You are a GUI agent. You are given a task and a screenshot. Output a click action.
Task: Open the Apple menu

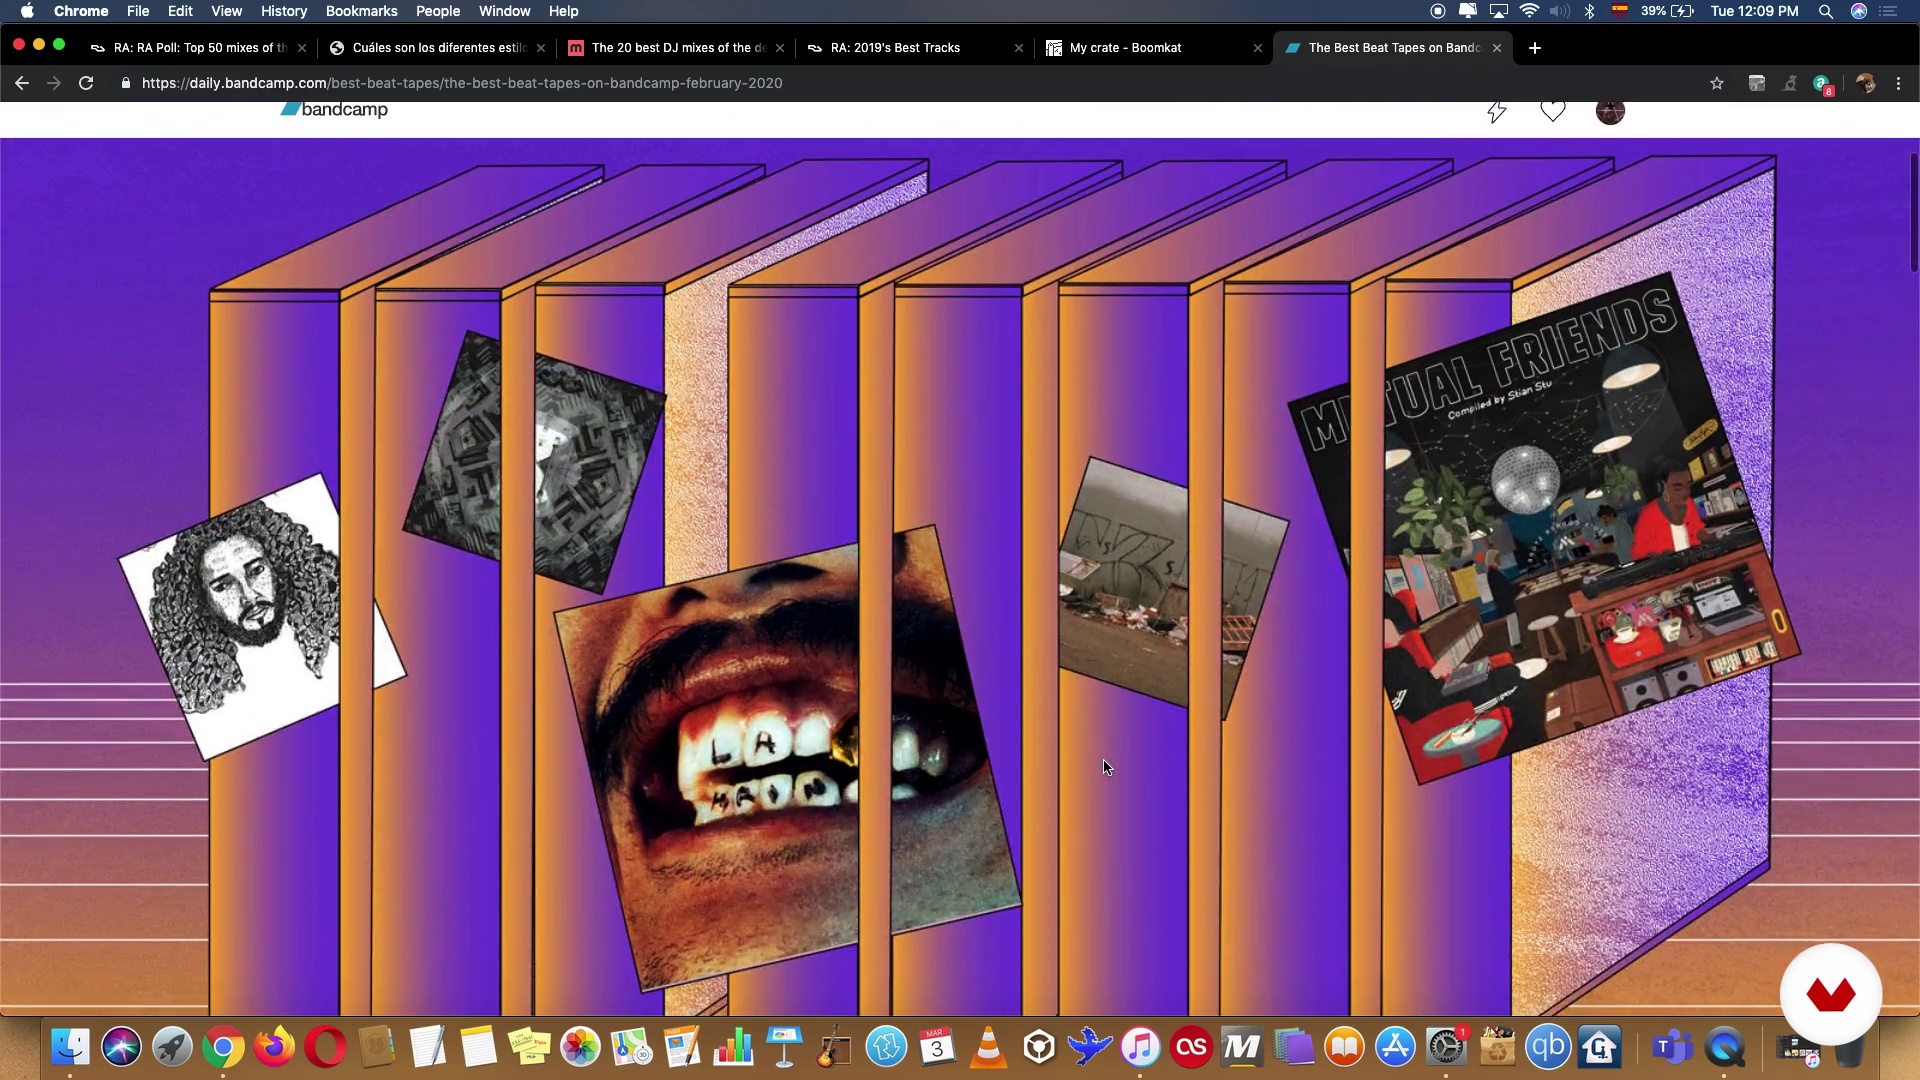(27, 11)
